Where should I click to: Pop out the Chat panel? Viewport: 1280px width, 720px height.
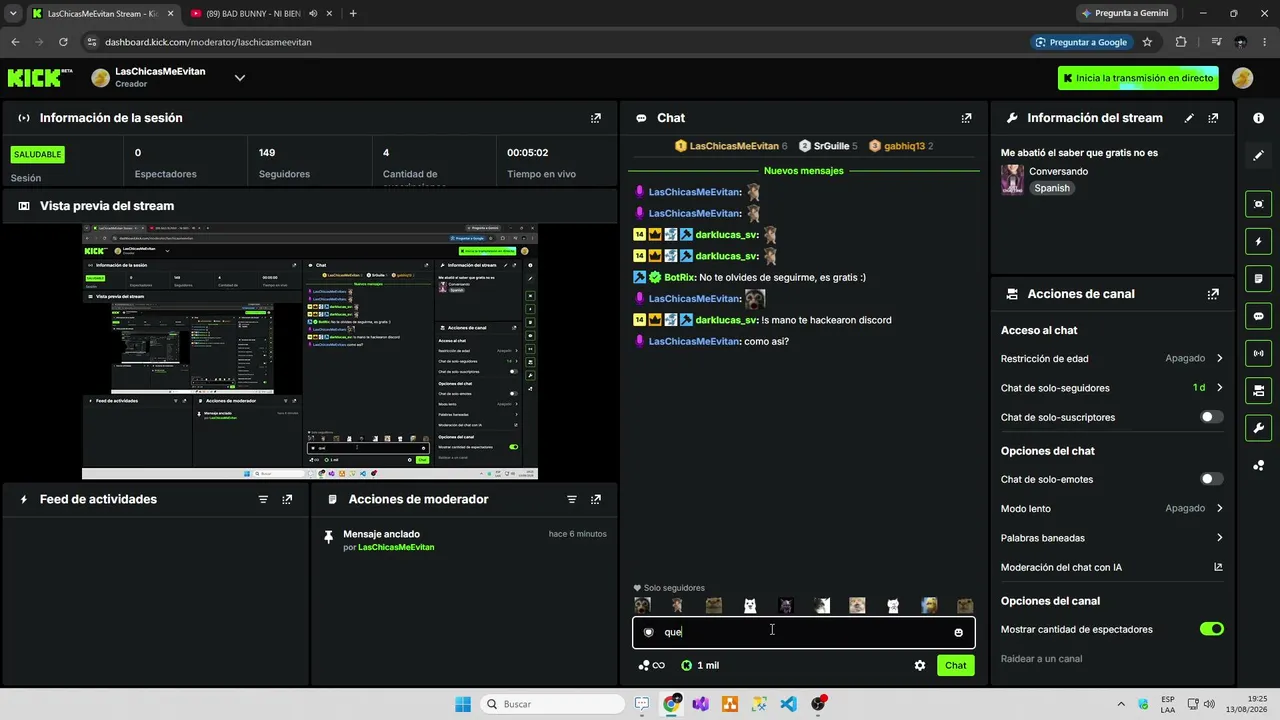coord(966,118)
